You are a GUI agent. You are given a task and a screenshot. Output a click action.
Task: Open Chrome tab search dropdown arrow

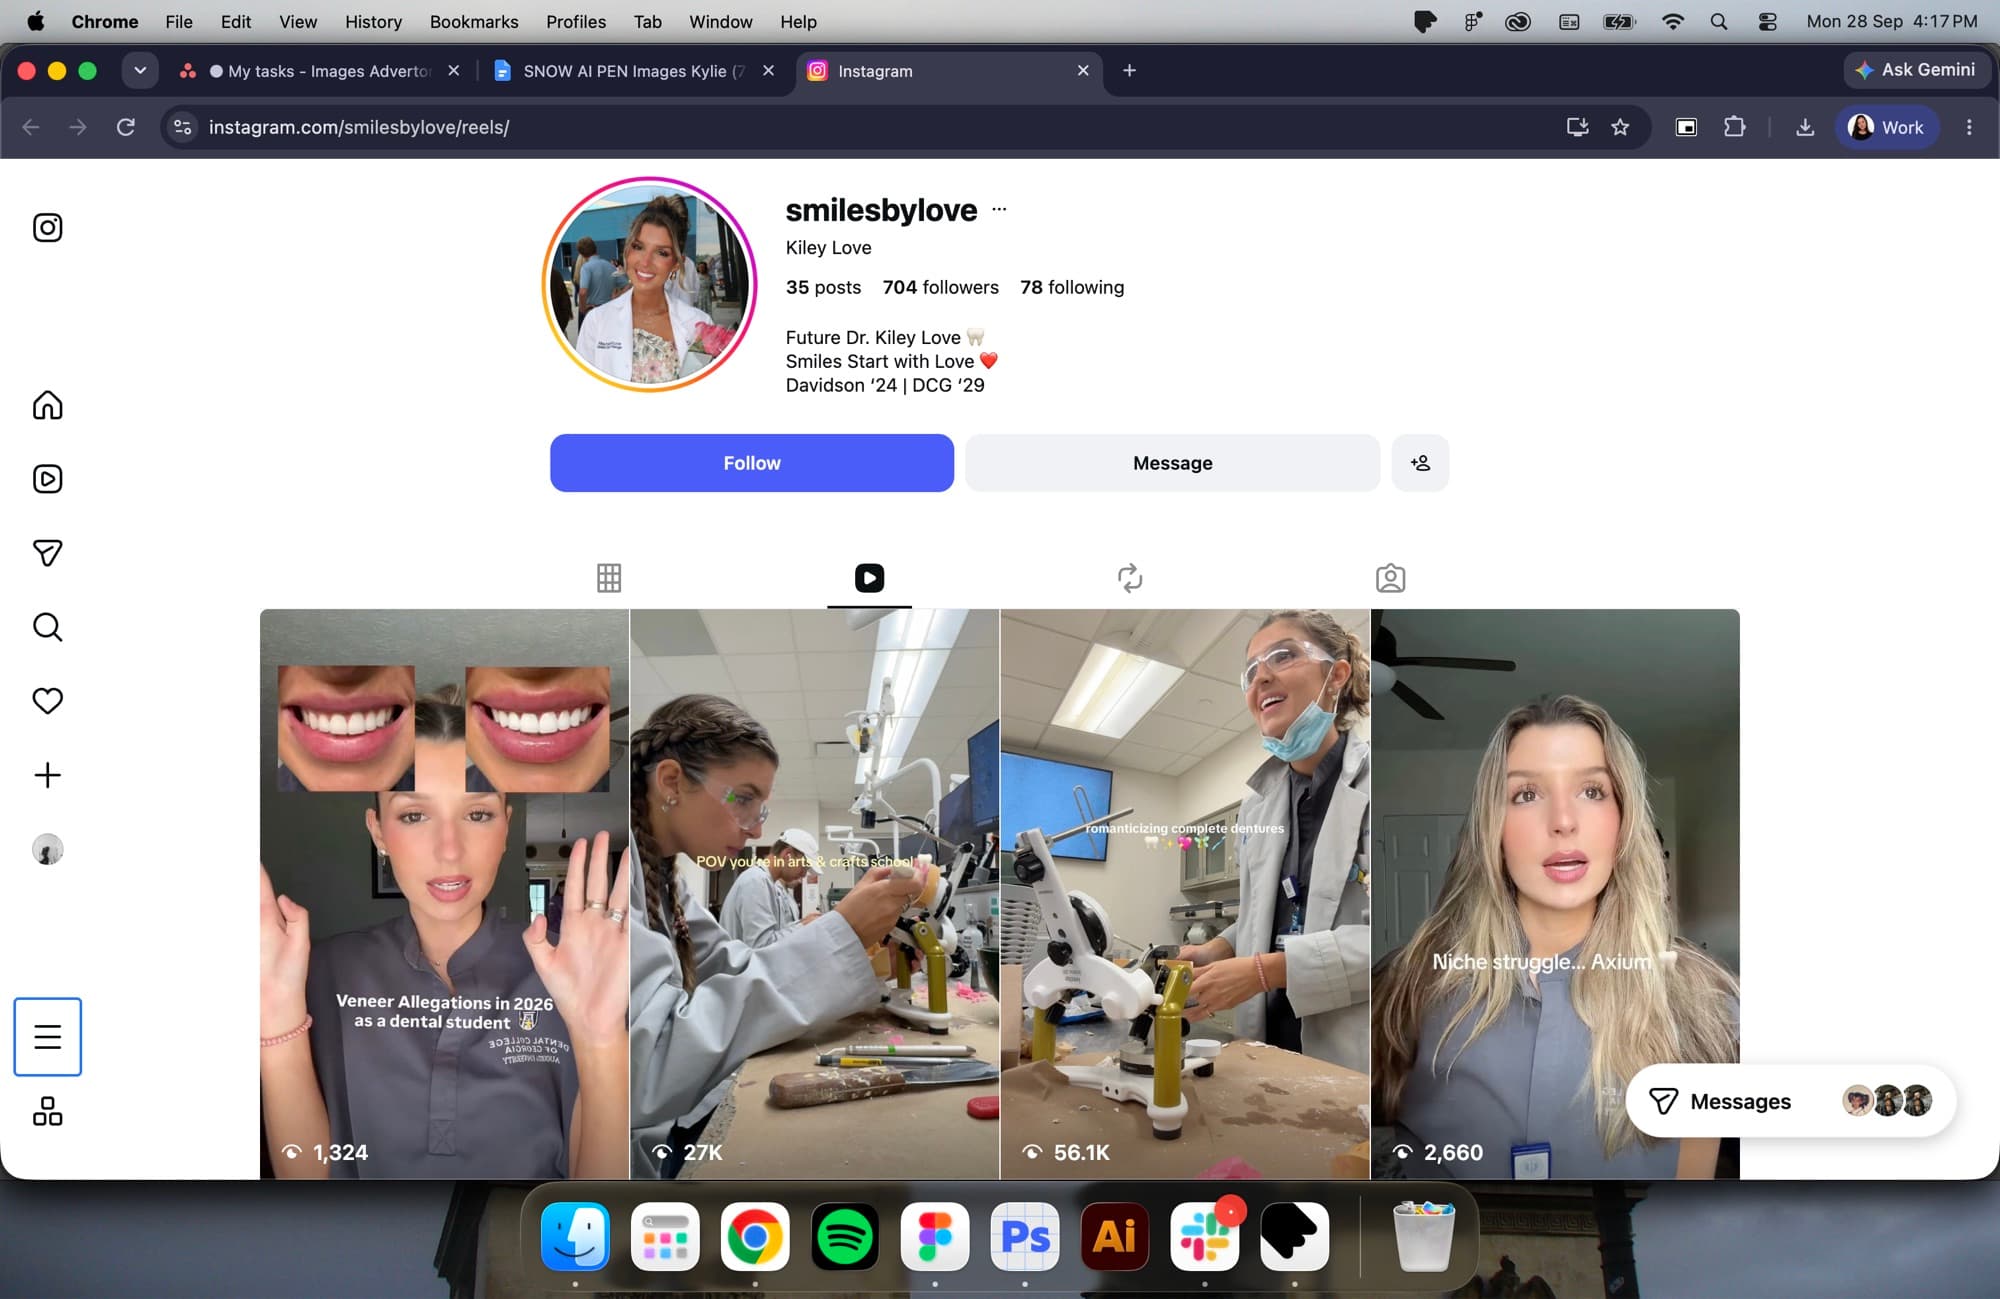coord(140,70)
